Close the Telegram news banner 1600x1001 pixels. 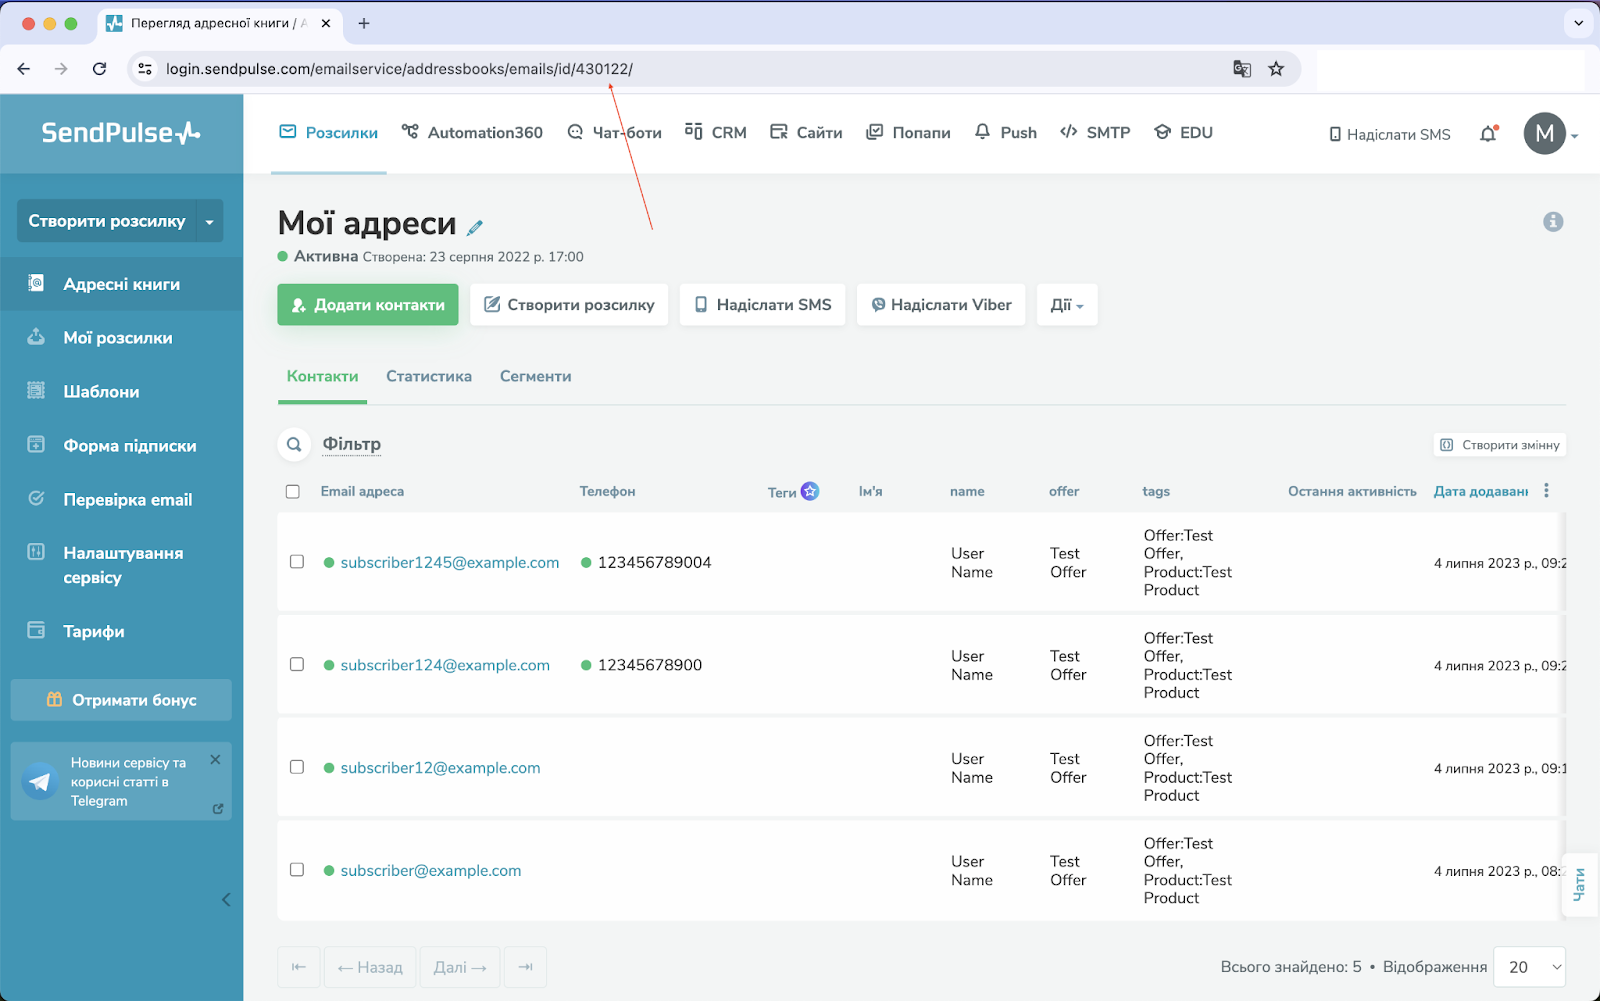(215, 760)
